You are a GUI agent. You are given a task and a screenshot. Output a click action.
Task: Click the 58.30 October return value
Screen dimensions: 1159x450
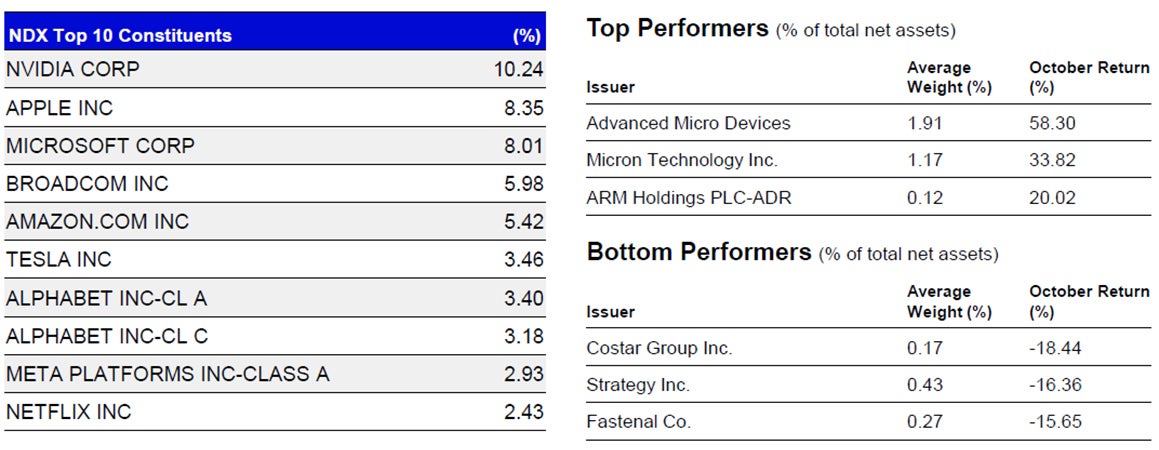click(x=1052, y=123)
